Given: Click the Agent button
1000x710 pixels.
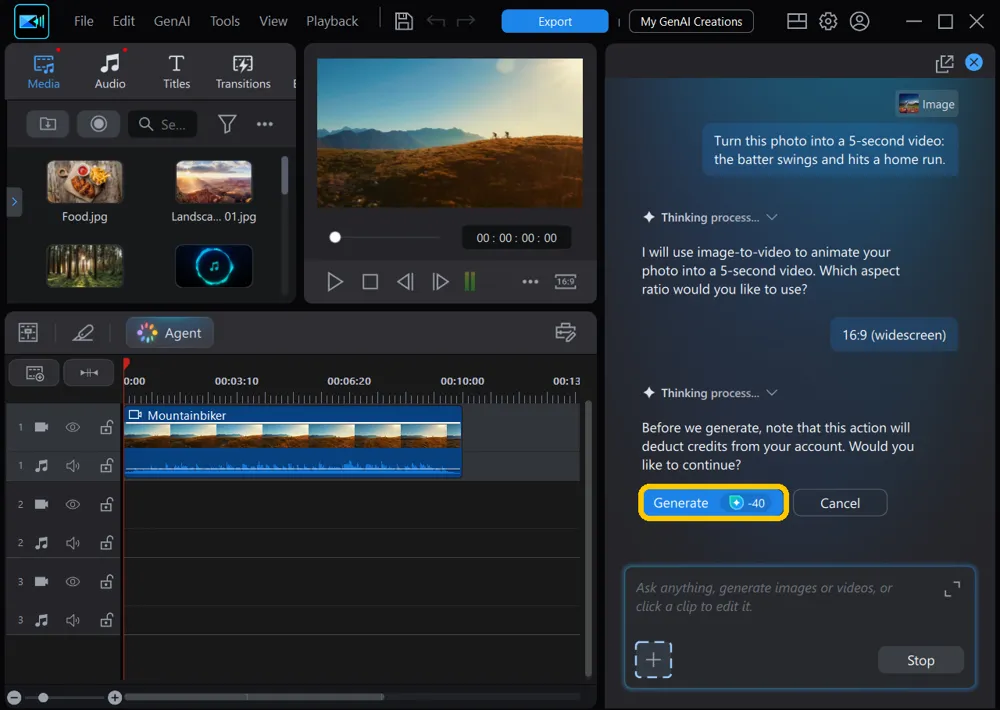Looking at the screenshot, I should pyautogui.click(x=170, y=333).
